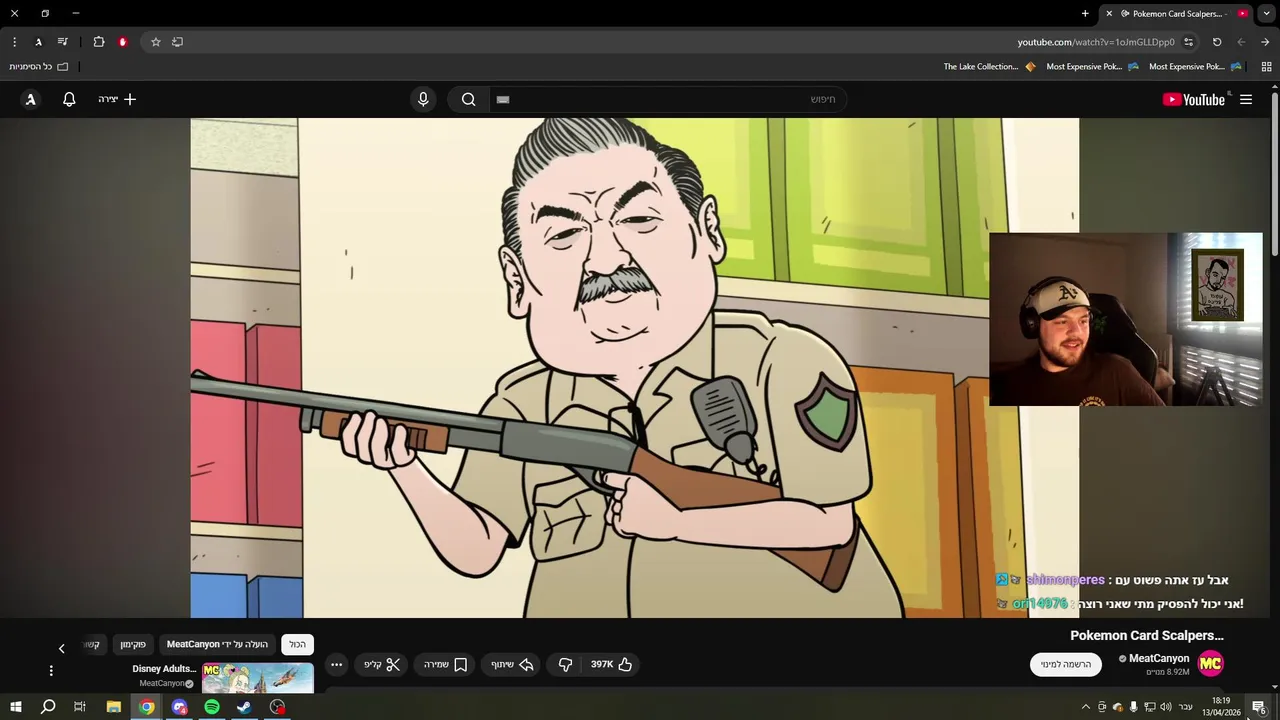Go to YouTube home via logo

[x=1194, y=99]
